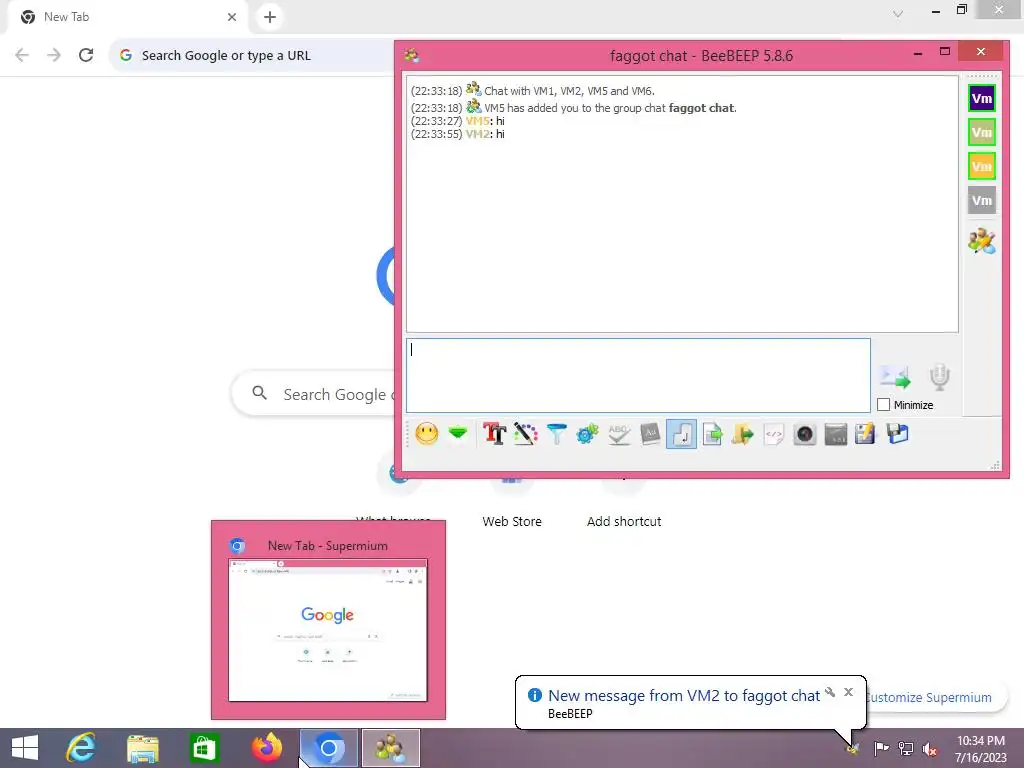The height and width of the screenshot is (768, 1024).
Task: Open the browser tab search chevron
Action: tap(898, 14)
